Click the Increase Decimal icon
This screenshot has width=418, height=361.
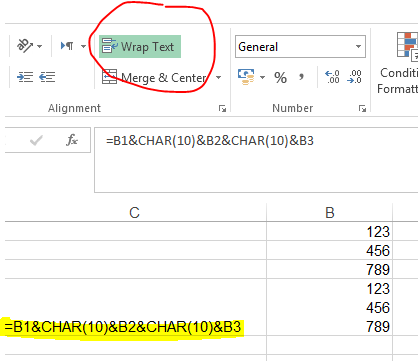332,77
